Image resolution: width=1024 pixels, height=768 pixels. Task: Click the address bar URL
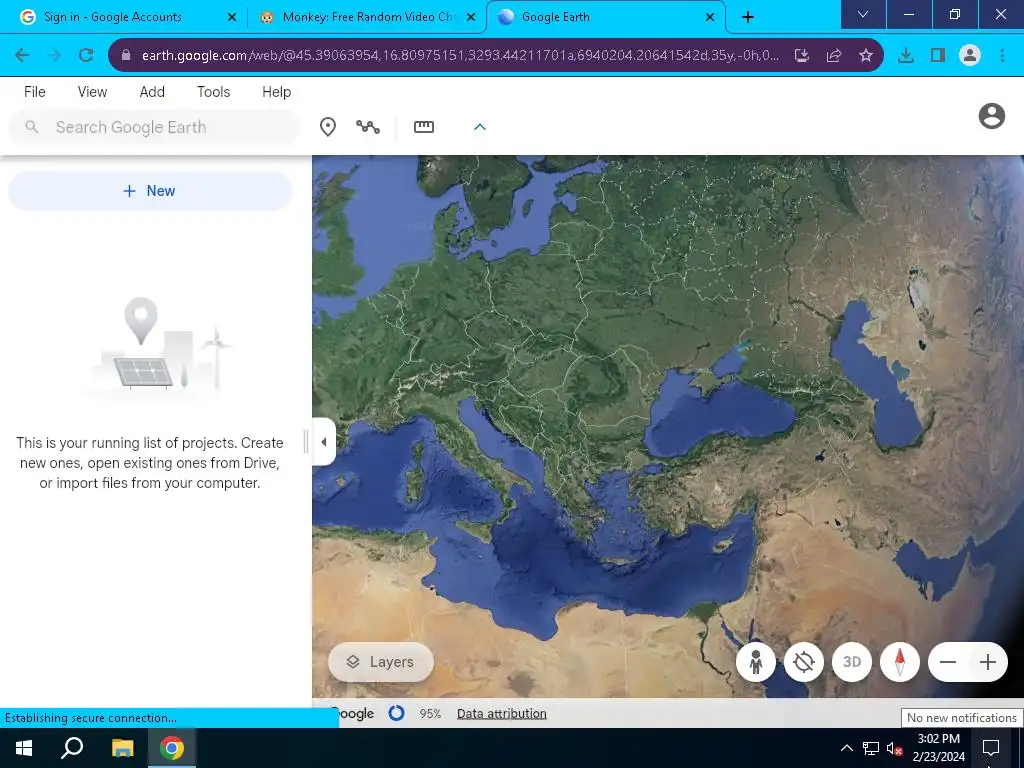coord(460,56)
